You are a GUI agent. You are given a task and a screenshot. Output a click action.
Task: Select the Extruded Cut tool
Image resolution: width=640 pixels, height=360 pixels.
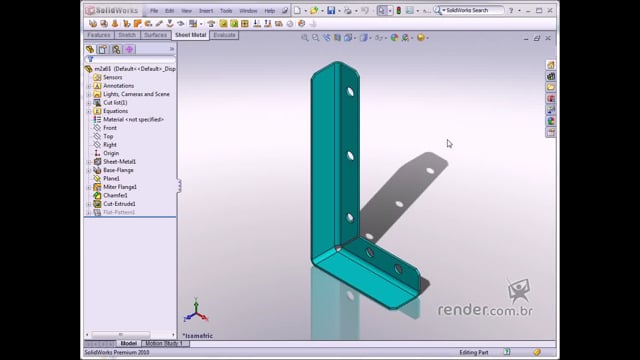coord(223,24)
